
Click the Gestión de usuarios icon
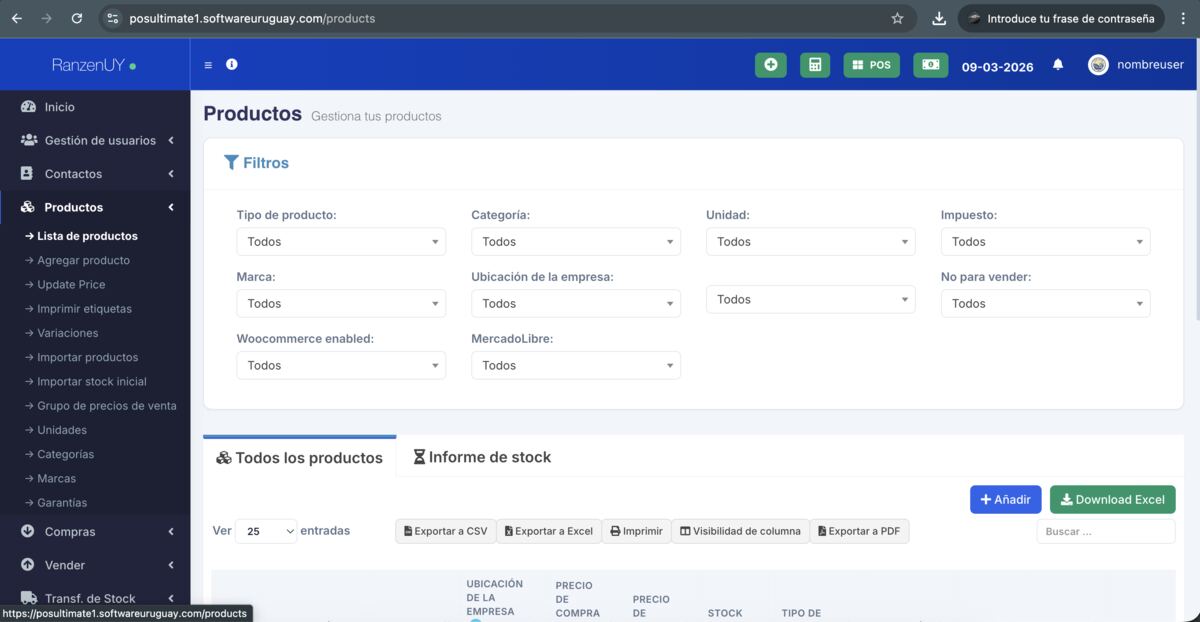28,140
